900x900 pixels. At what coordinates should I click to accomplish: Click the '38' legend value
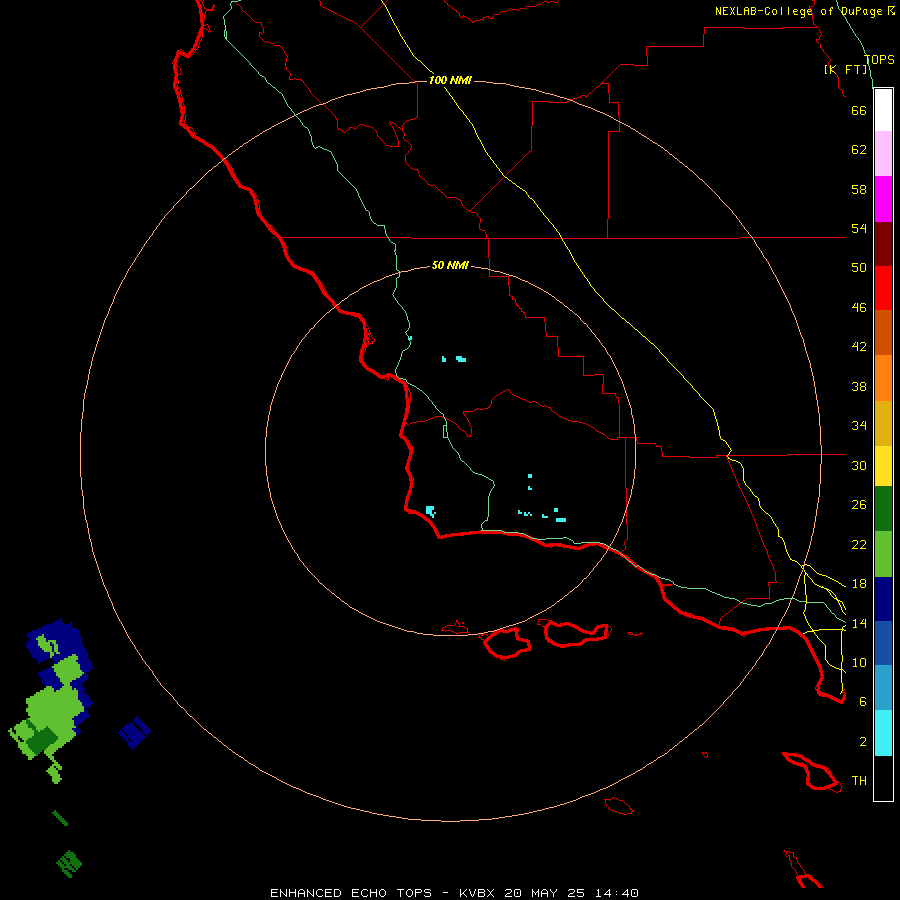click(859, 387)
